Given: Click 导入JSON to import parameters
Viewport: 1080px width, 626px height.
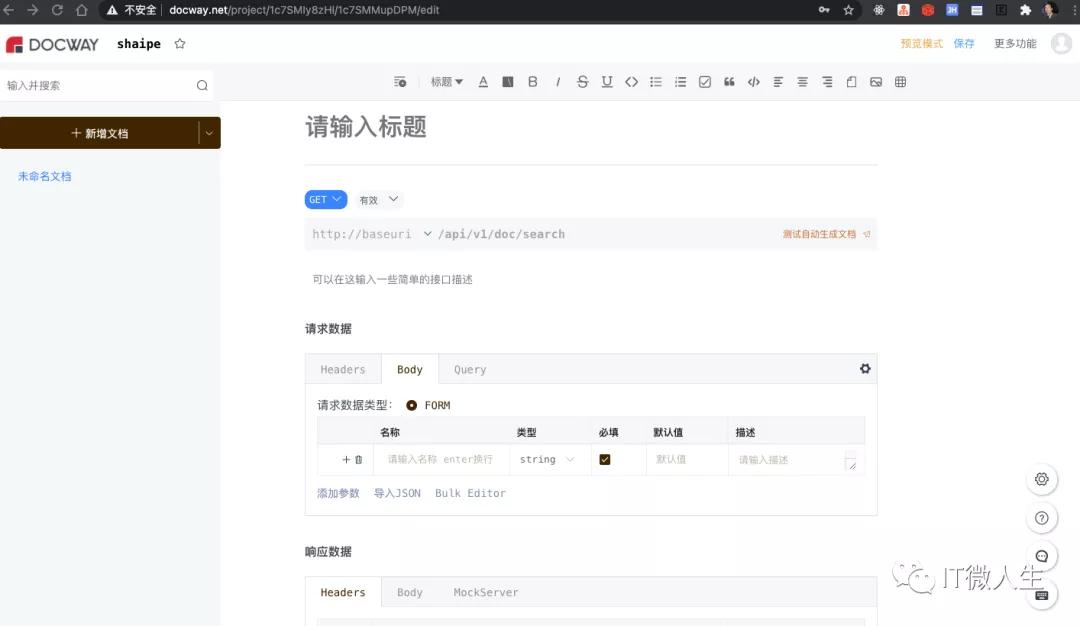Looking at the screenshot, I should point(397,493).
